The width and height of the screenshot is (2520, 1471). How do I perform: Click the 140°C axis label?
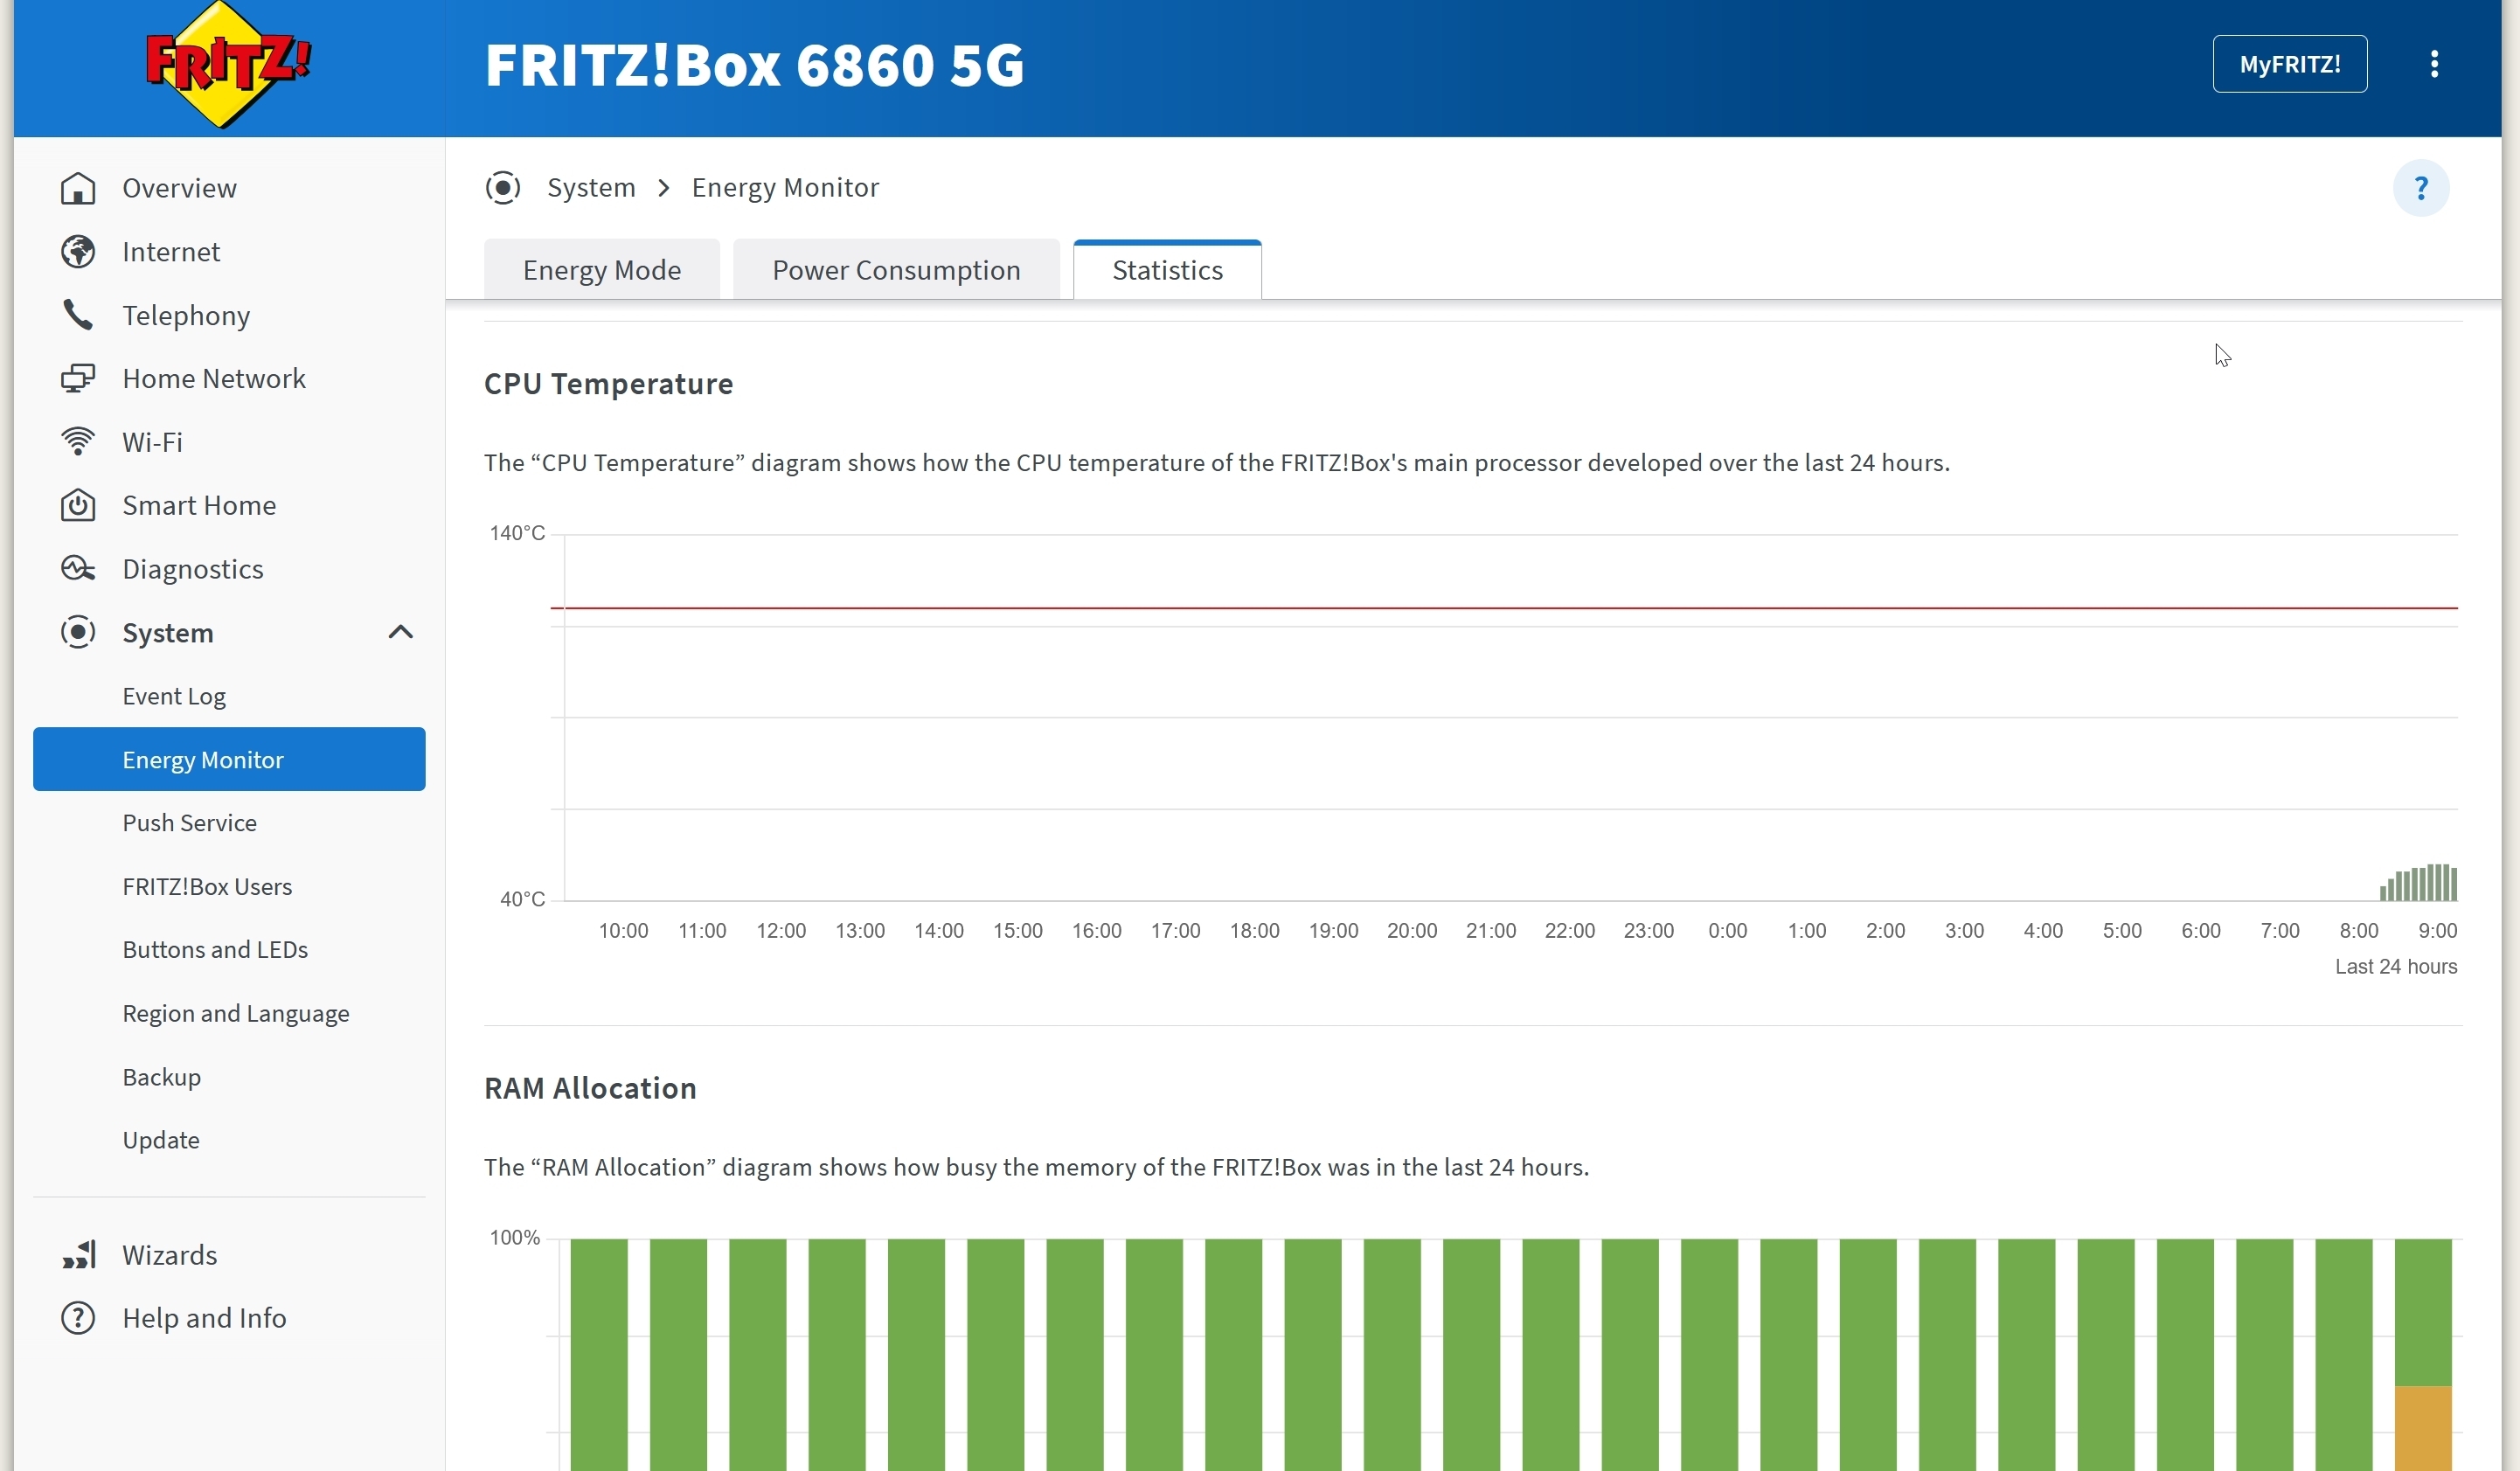click(517, 533)
